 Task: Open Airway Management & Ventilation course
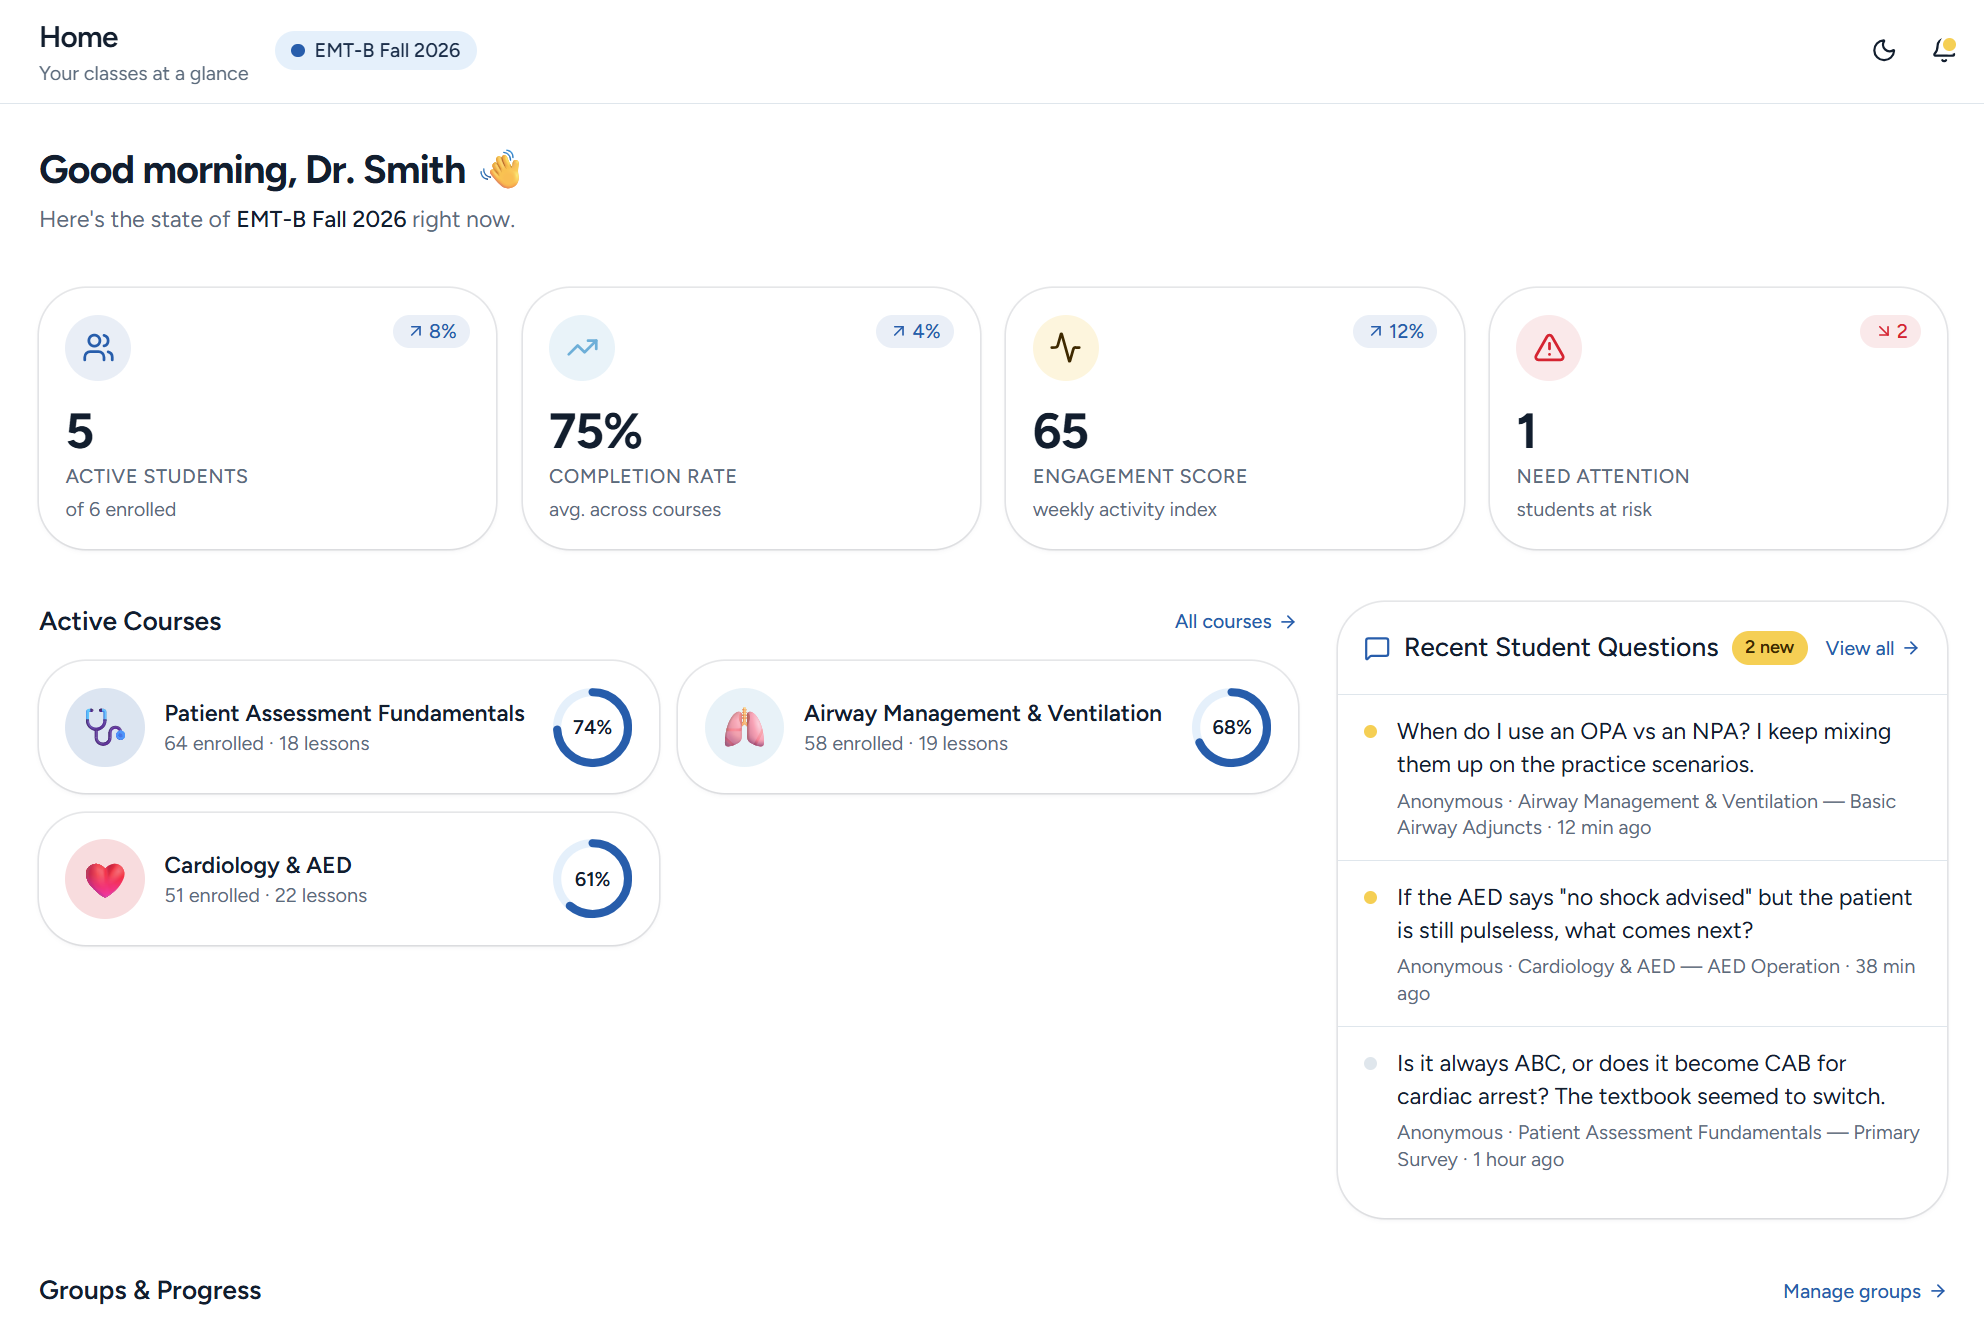pyautogui.click(x=988, y=727)
